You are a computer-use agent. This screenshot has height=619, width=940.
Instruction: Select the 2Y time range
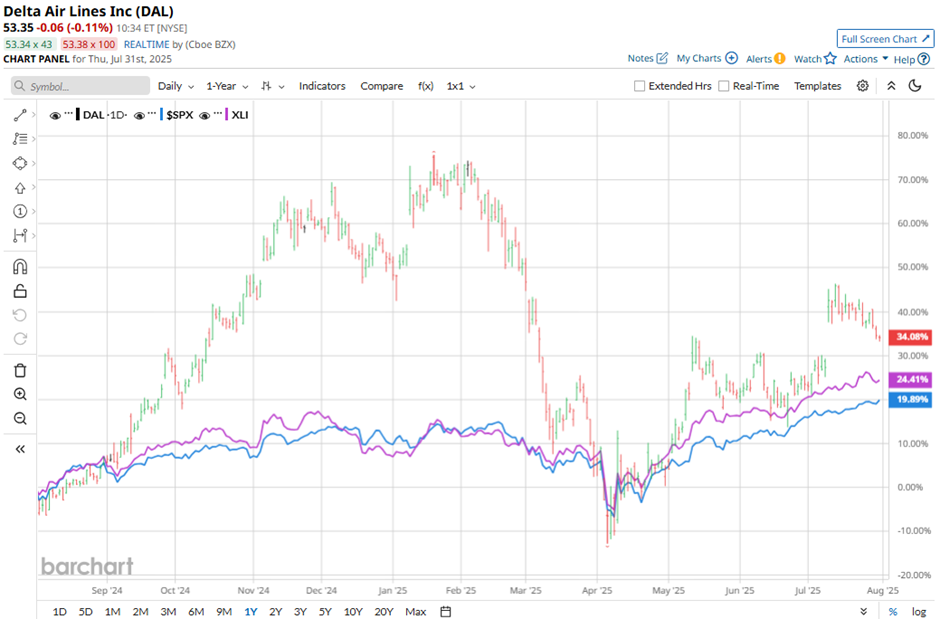[x=275, y=611]
